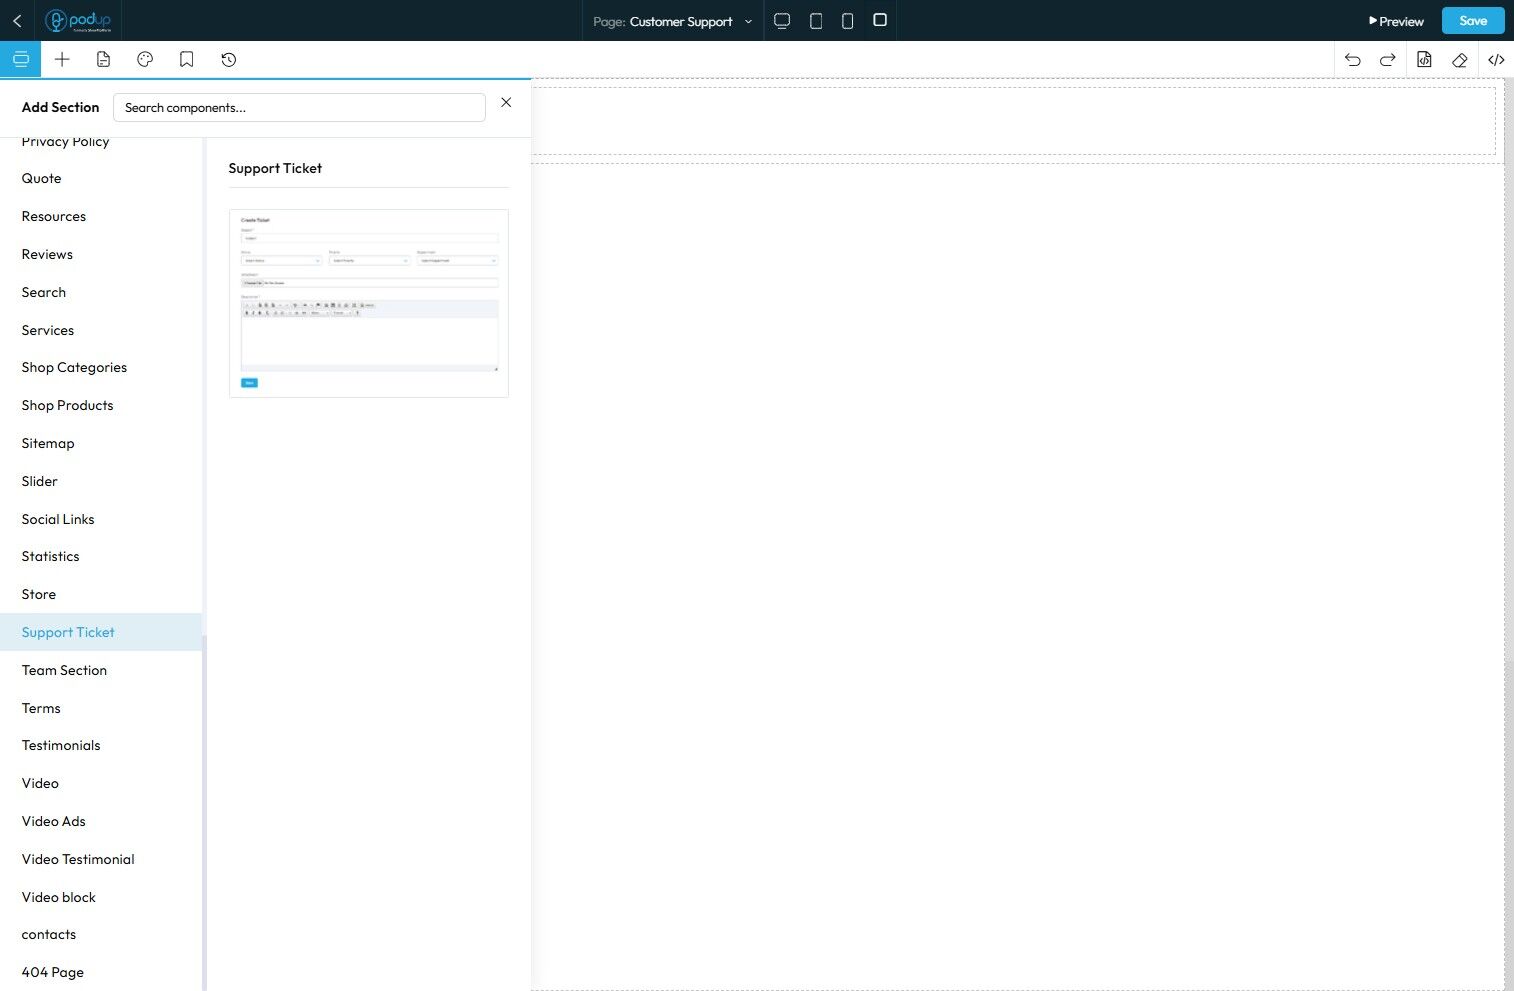Click the Support Ticket panel heading
The width and height of the screenshot is (1514, 991).
click(275, 168)
